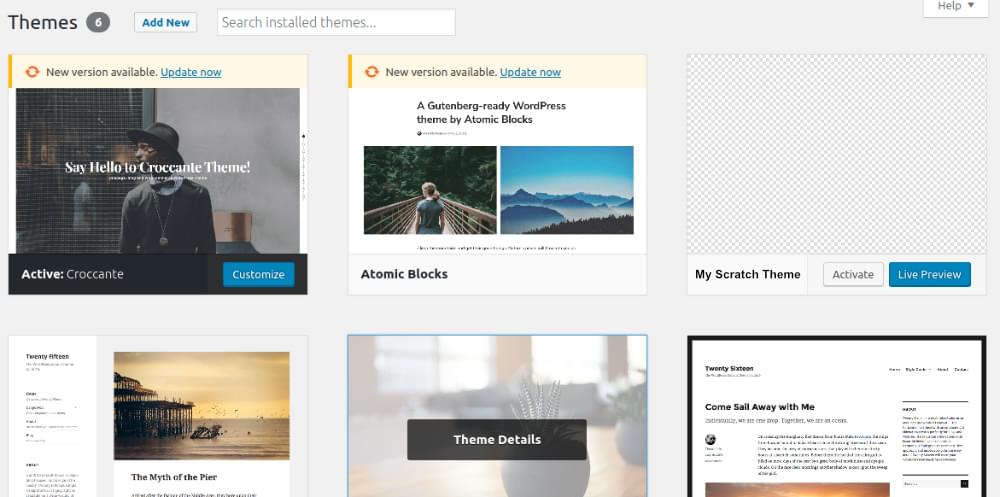Click the Add New theme button
The image size is (1000, 497).
pyautogui.click(x=165, y=22)
